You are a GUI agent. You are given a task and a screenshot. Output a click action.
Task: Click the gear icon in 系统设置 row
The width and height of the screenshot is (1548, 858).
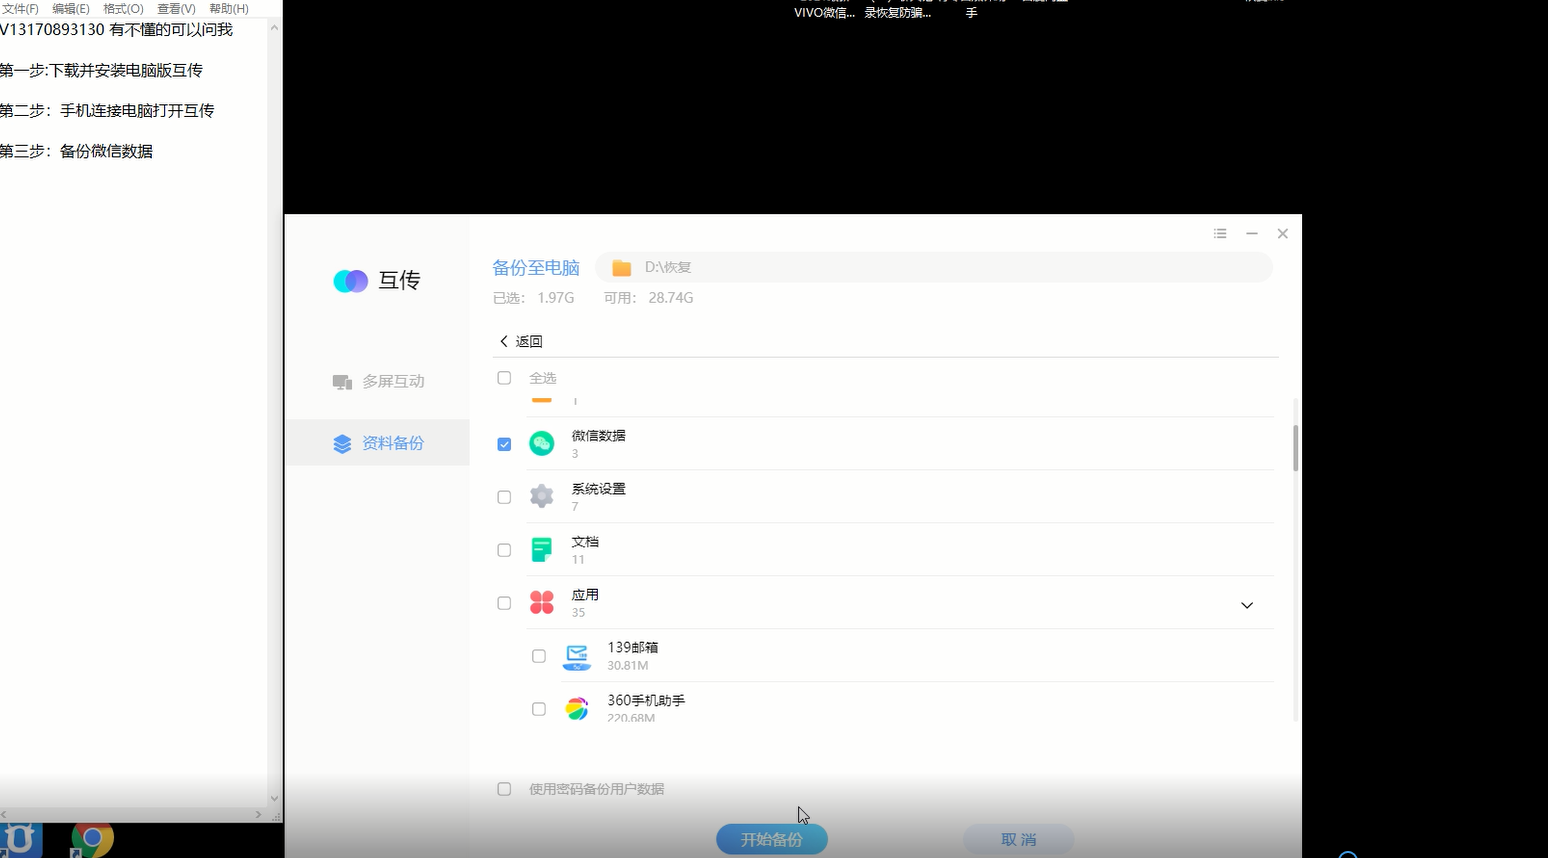click(542, 496)
